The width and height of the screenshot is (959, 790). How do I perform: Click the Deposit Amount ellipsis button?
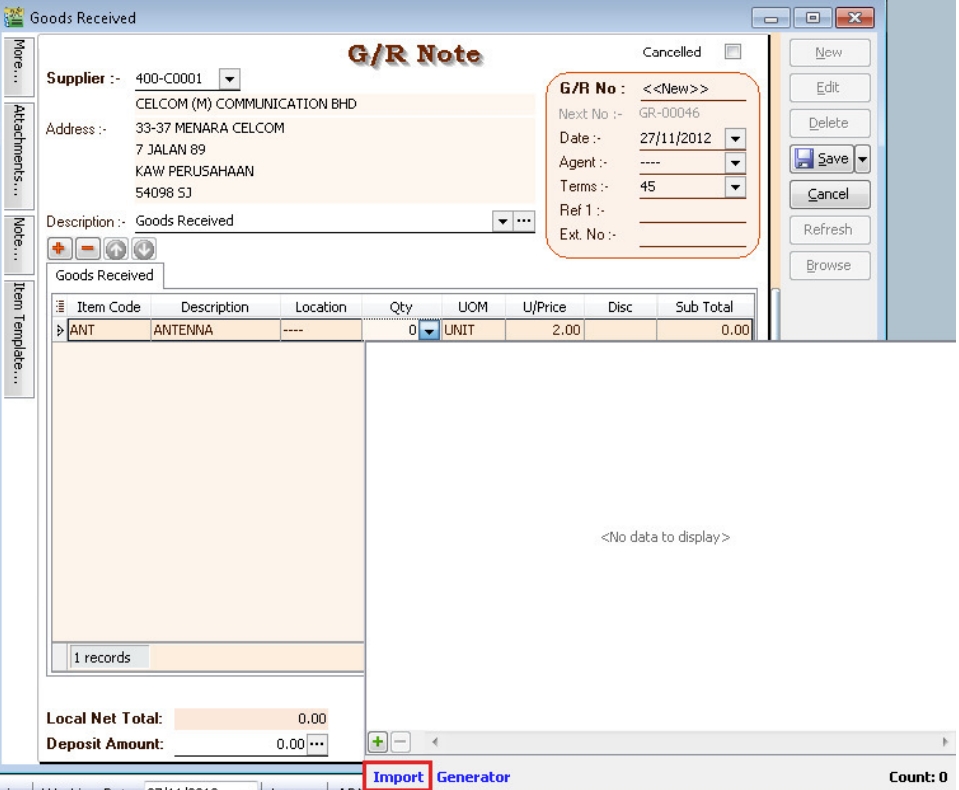coord(317,744)
